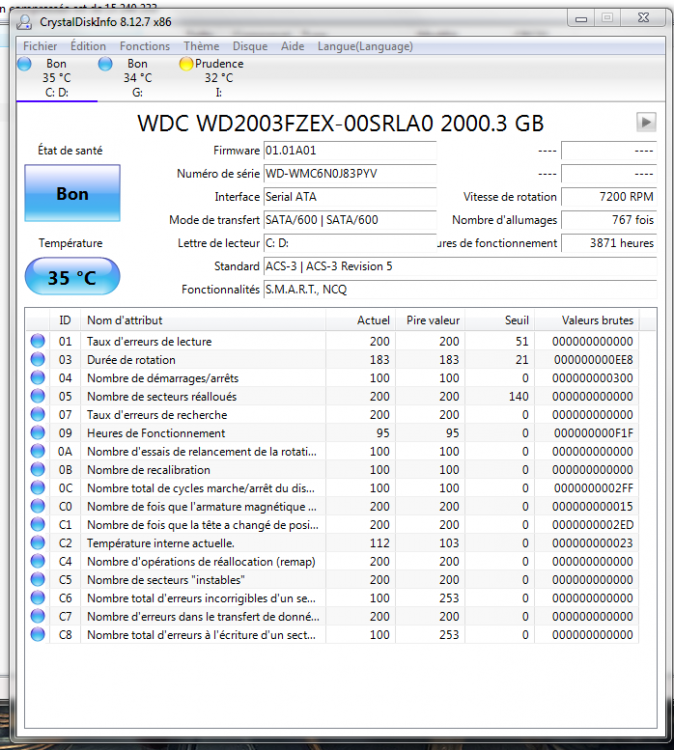
Task: Sort by the ID column header
Action: pyautogui.click(x=65, y=320)
